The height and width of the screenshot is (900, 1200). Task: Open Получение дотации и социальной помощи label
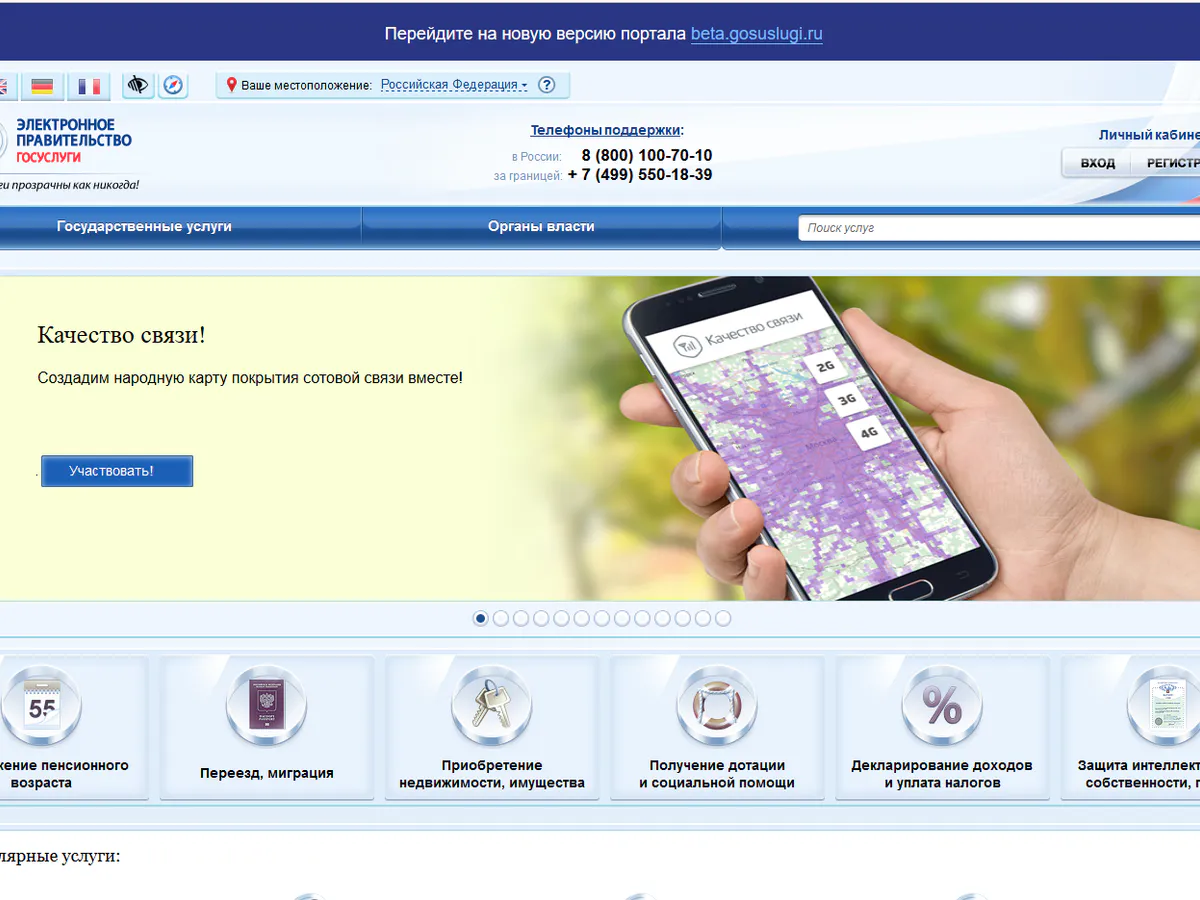(x=717, y=774)
